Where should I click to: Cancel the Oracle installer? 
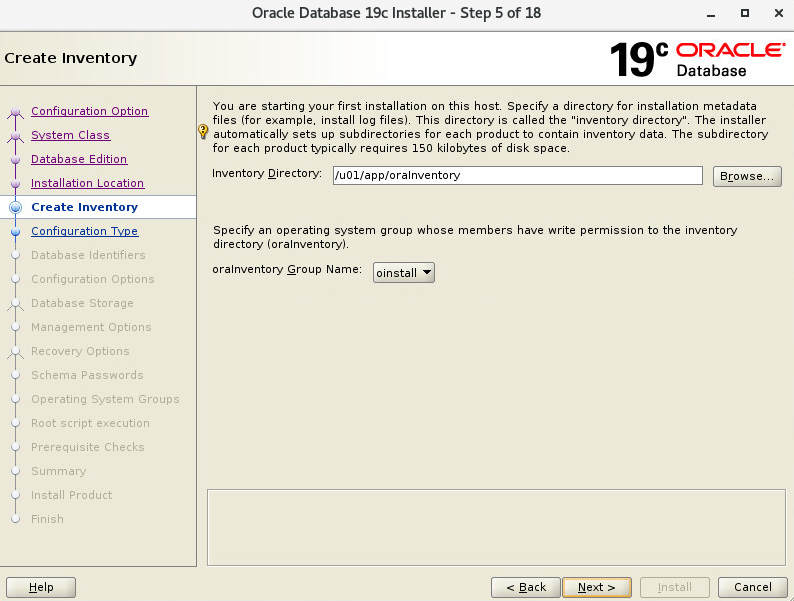[752, 587]
